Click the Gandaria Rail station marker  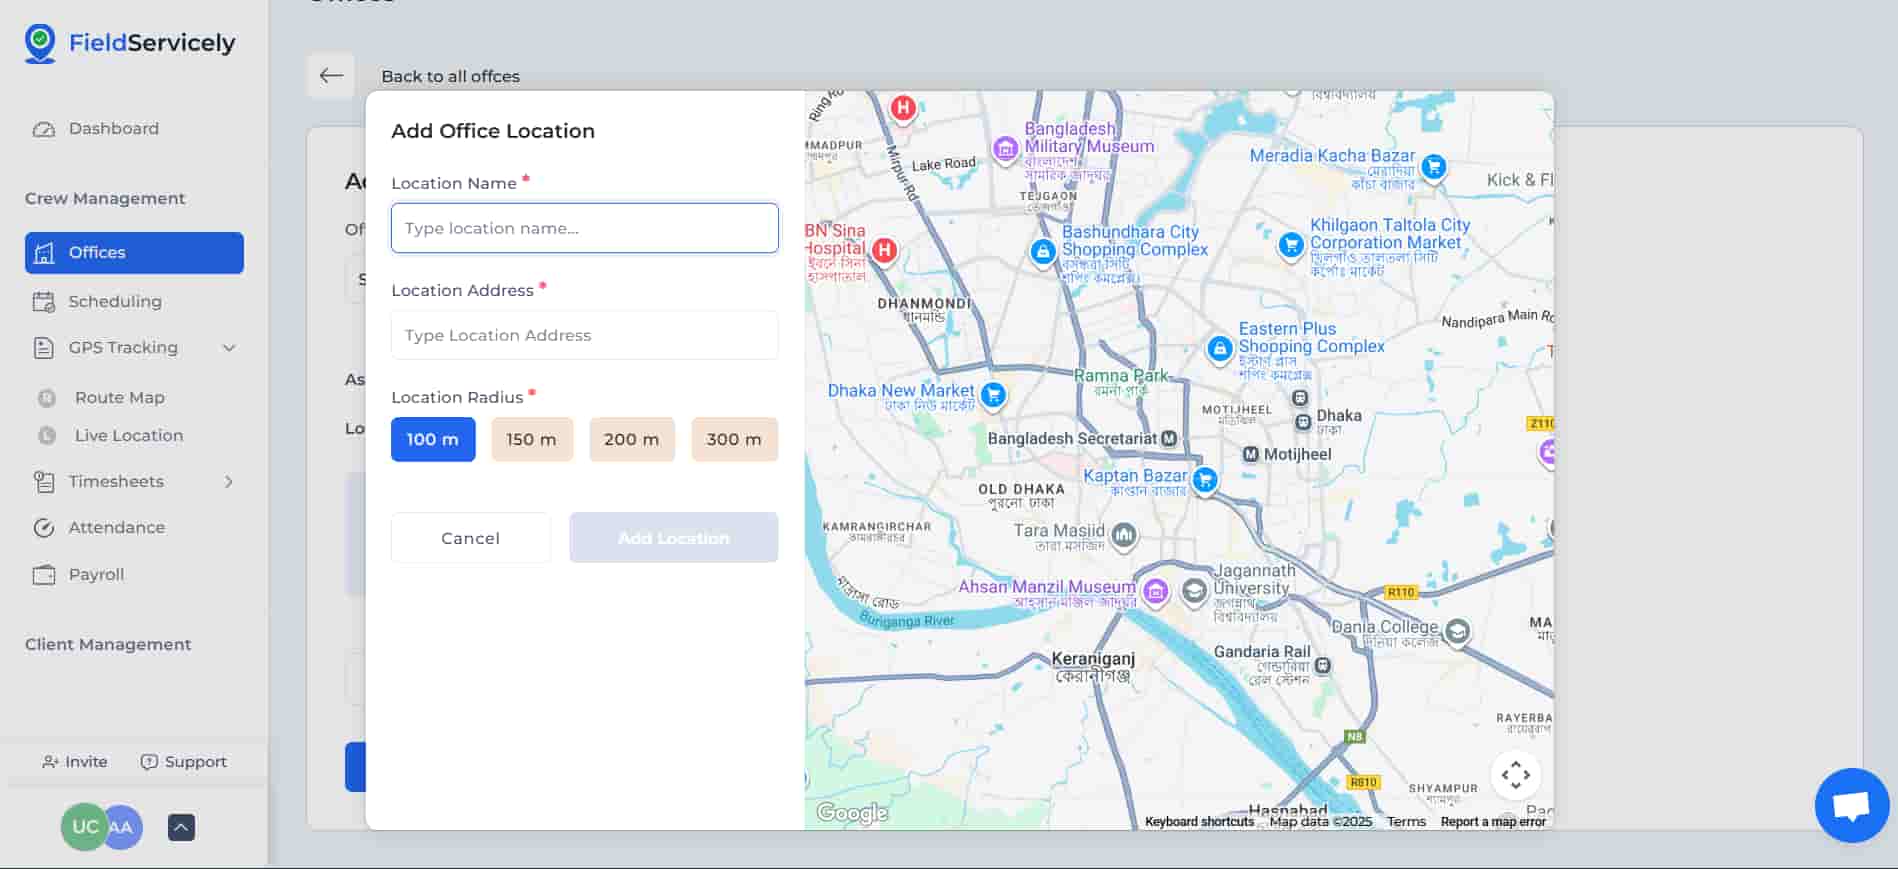coord(1323,665)
